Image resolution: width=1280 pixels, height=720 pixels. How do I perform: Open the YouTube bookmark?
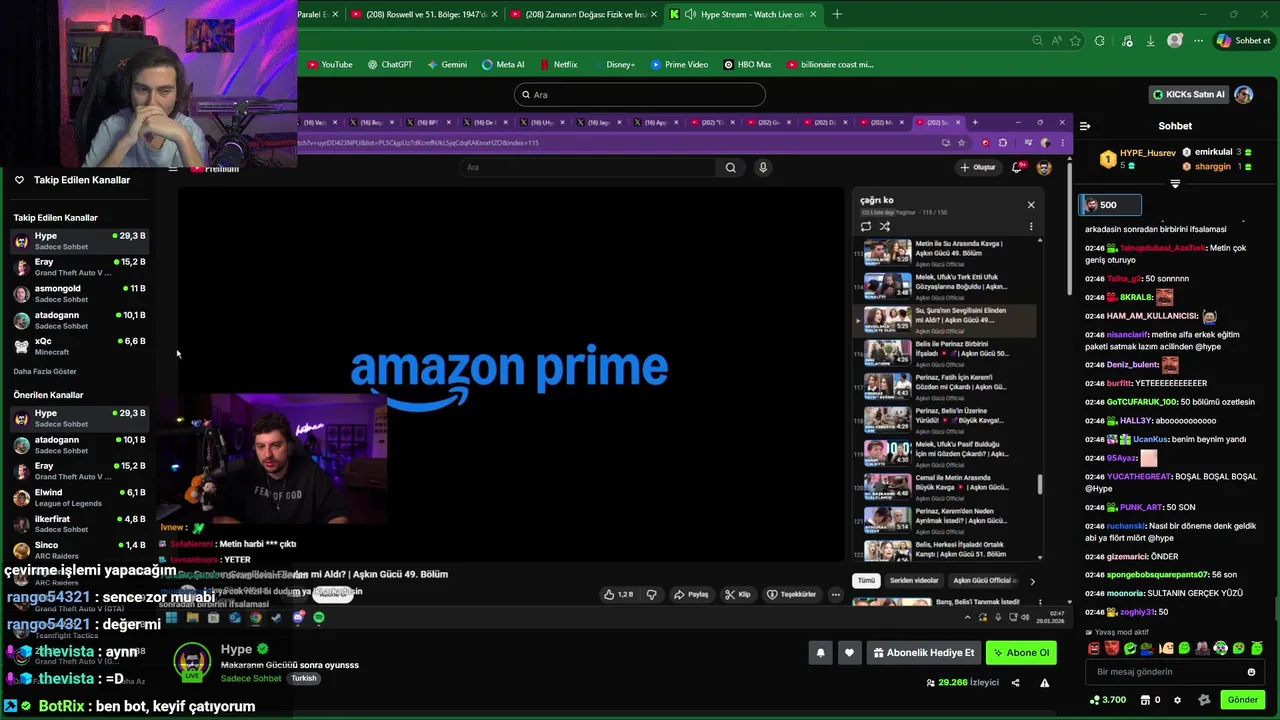coord(330,64)
